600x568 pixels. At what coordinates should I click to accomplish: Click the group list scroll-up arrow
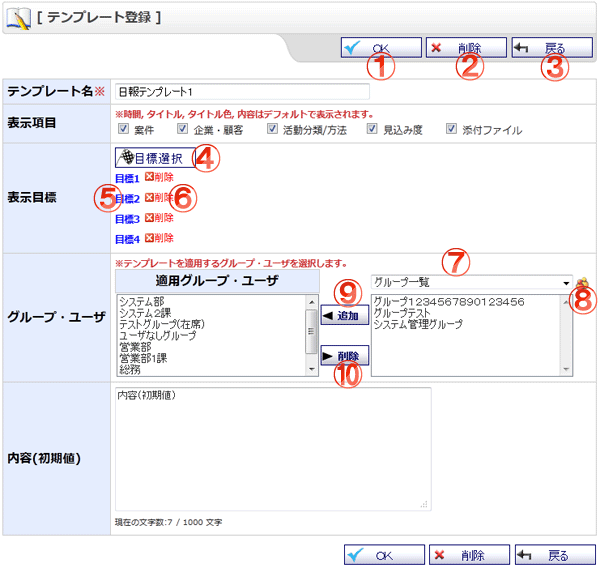[x=566, y=302]
